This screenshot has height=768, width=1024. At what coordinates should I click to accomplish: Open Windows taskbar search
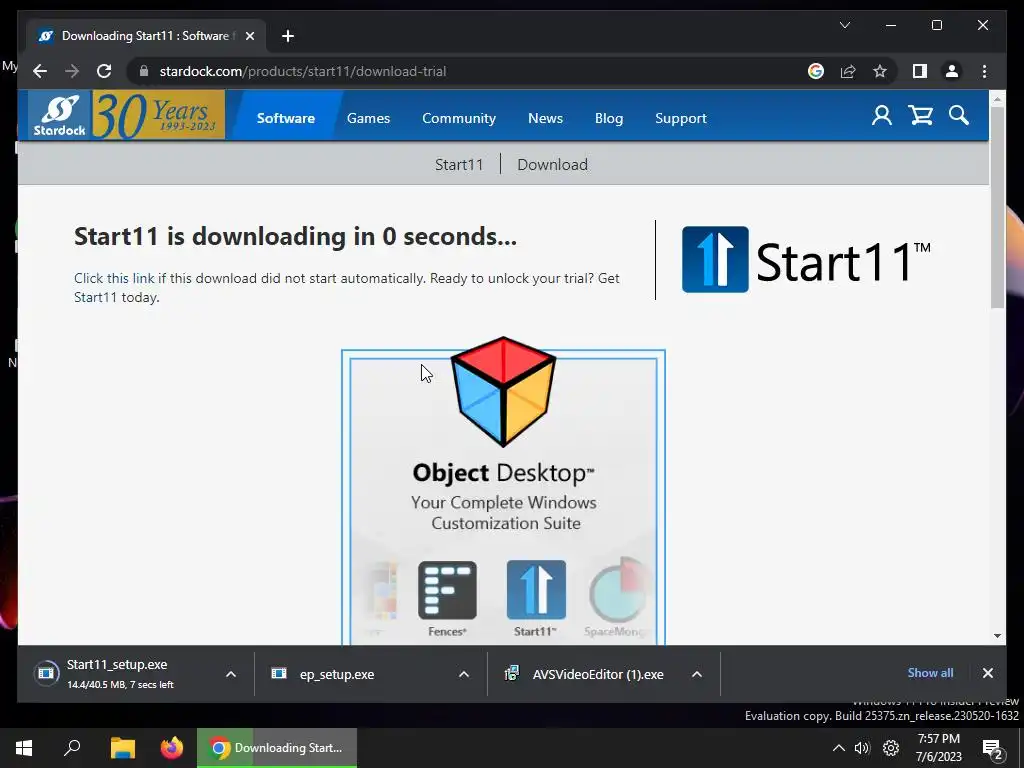[72, 748]
